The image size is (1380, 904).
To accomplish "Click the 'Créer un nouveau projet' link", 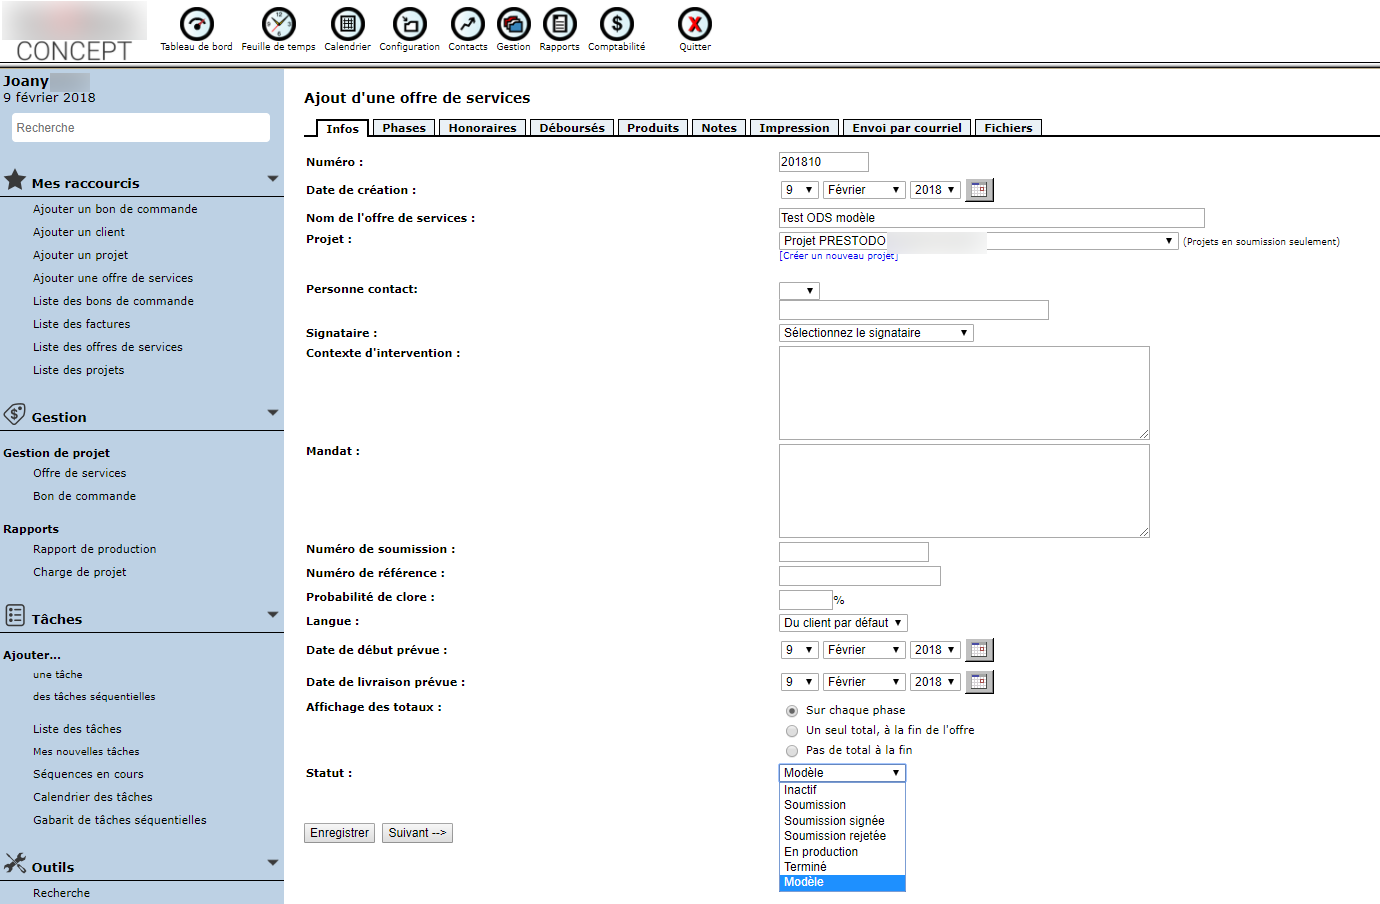I will [838, 256].
